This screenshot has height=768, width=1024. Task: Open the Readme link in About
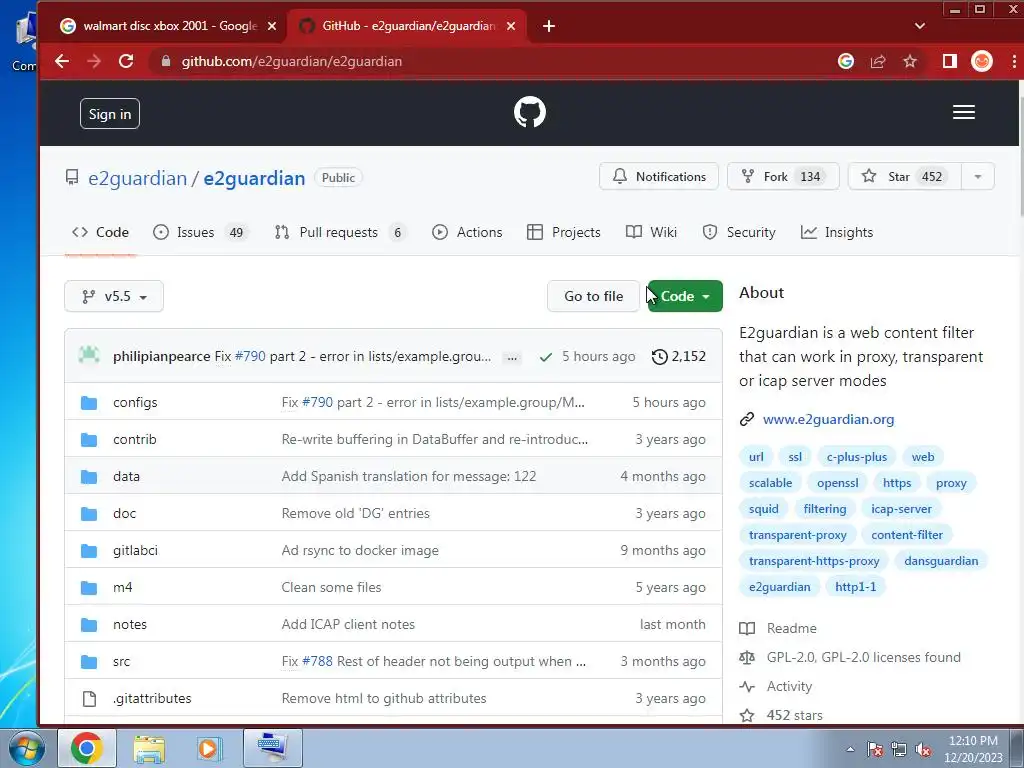pos(791,628)
